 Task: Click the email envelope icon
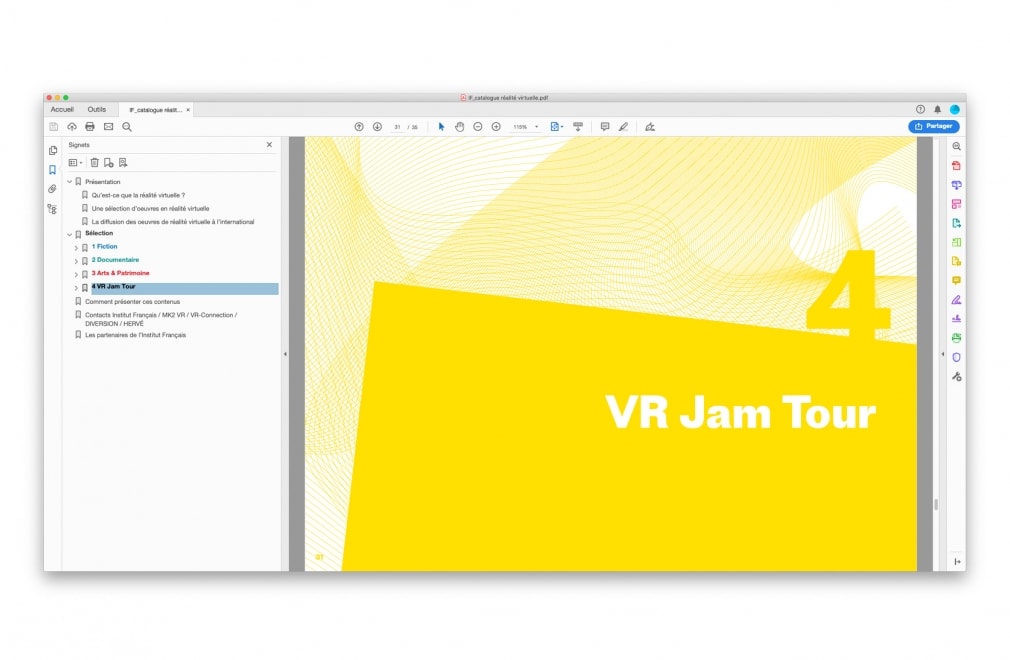[x=108, y=127]
